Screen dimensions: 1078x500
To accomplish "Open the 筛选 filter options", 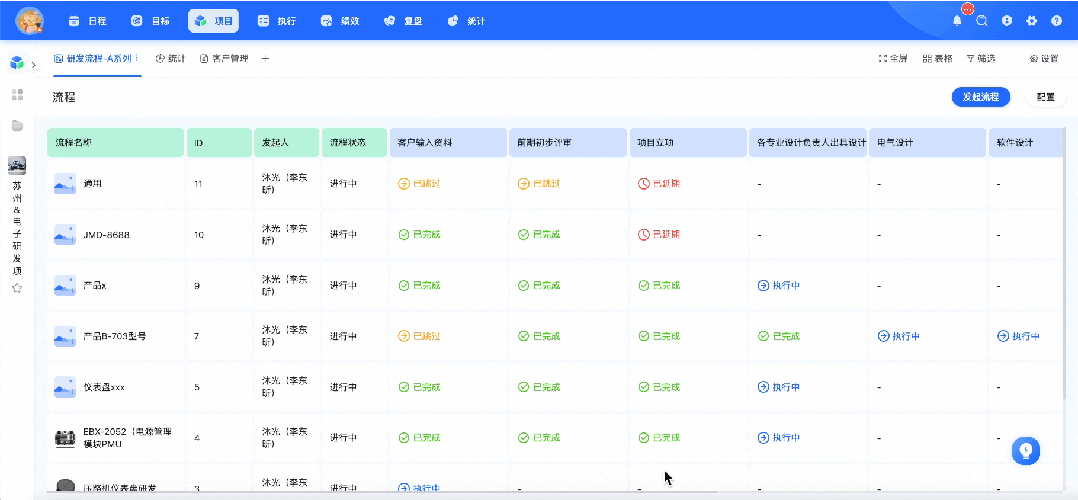I will 981,58.
